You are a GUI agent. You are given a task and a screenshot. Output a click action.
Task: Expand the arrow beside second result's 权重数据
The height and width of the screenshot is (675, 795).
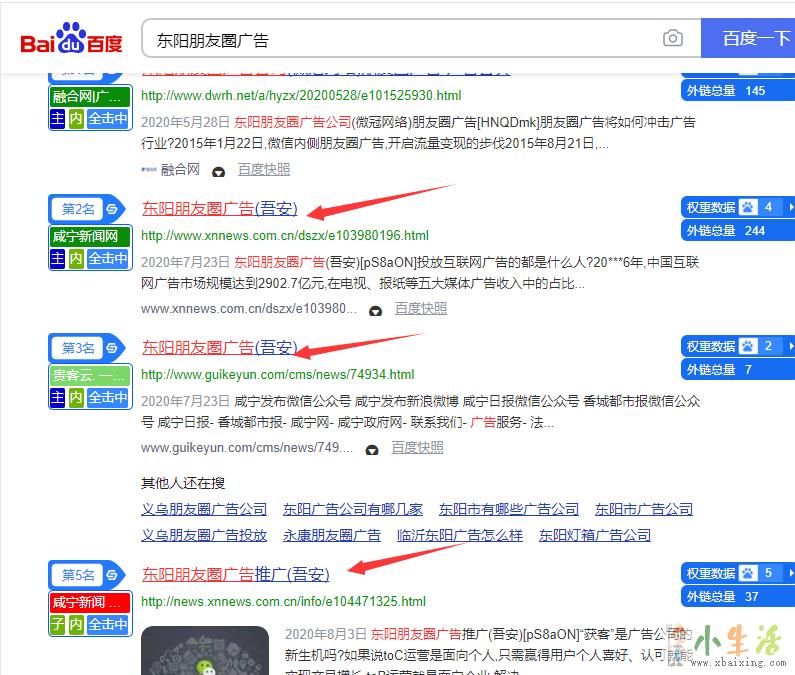[x=790, y=208]
